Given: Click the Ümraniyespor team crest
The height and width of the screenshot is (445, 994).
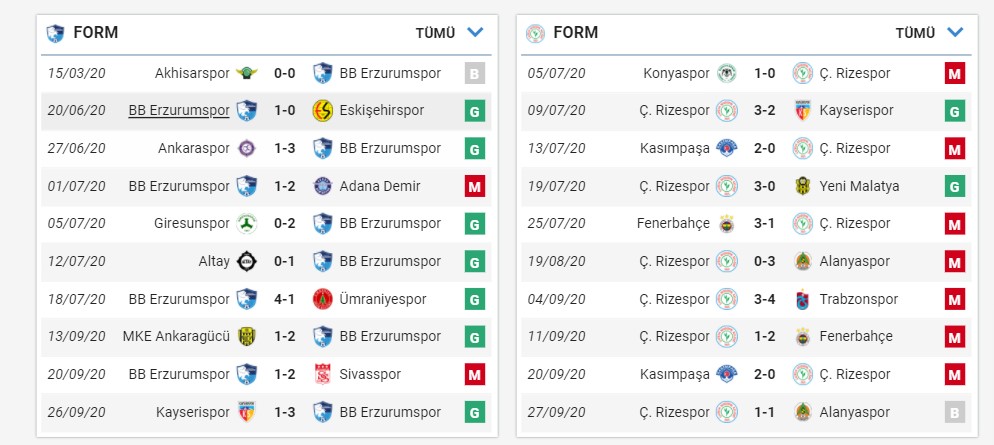Looking at the screenshot, I should point(322,298).
